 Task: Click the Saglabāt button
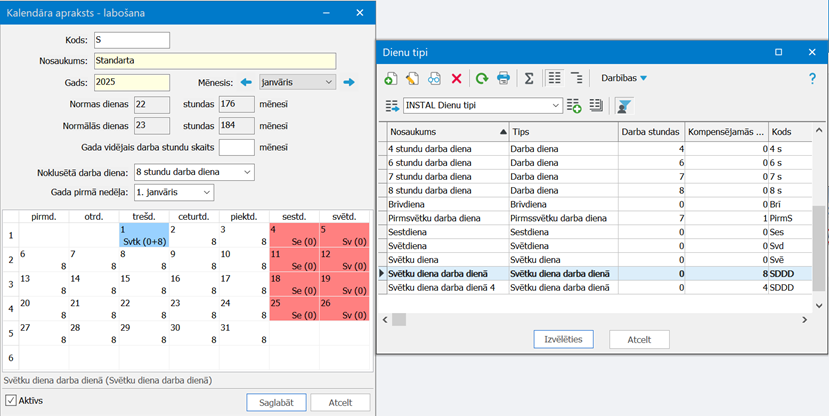275,402
